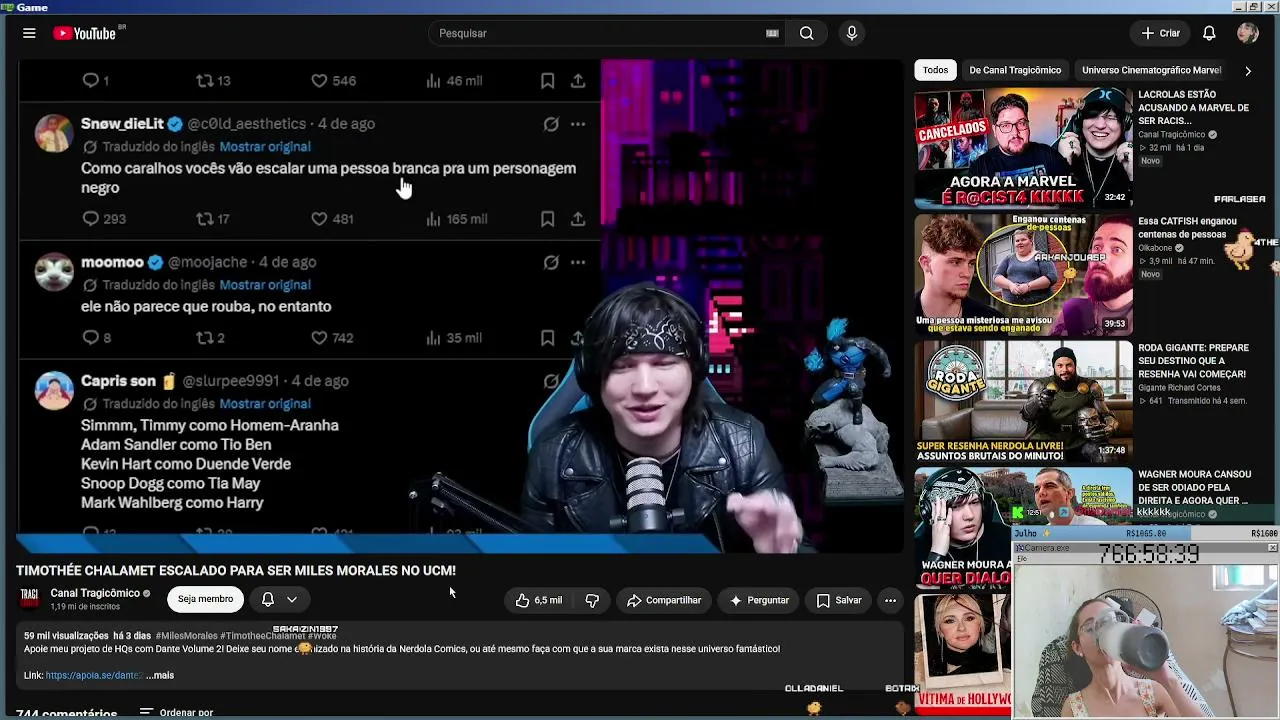
Task: Open the apoia.se link in description
Action: 94,675
